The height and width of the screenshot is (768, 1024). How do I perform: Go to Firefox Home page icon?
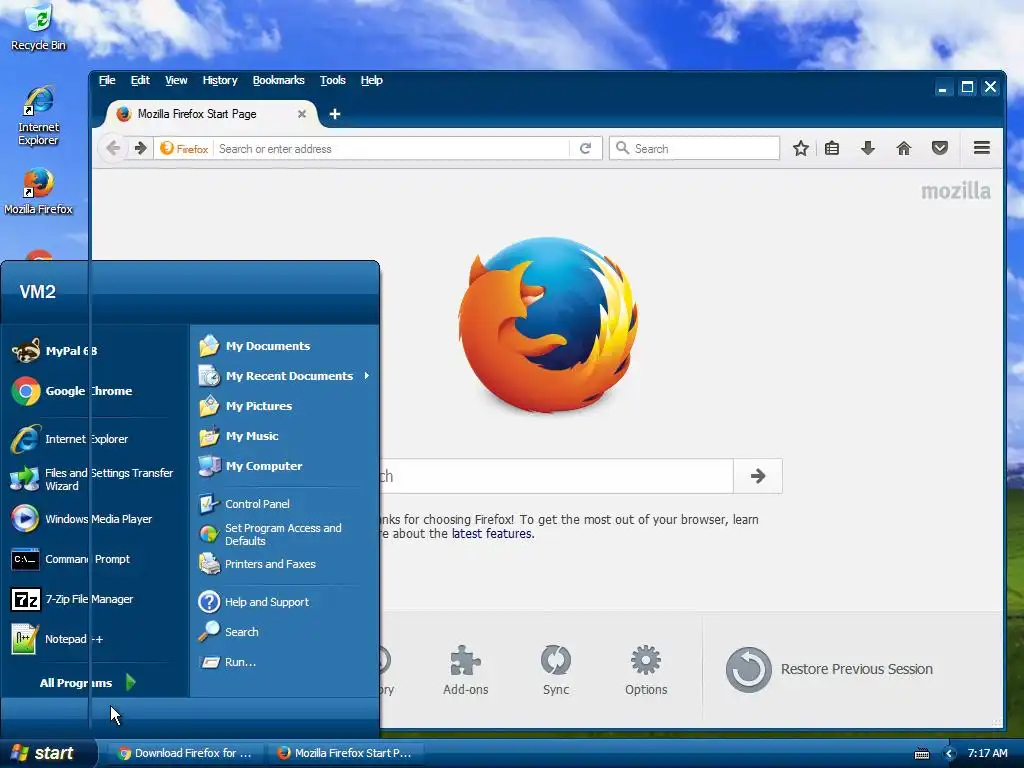point(904,148)
